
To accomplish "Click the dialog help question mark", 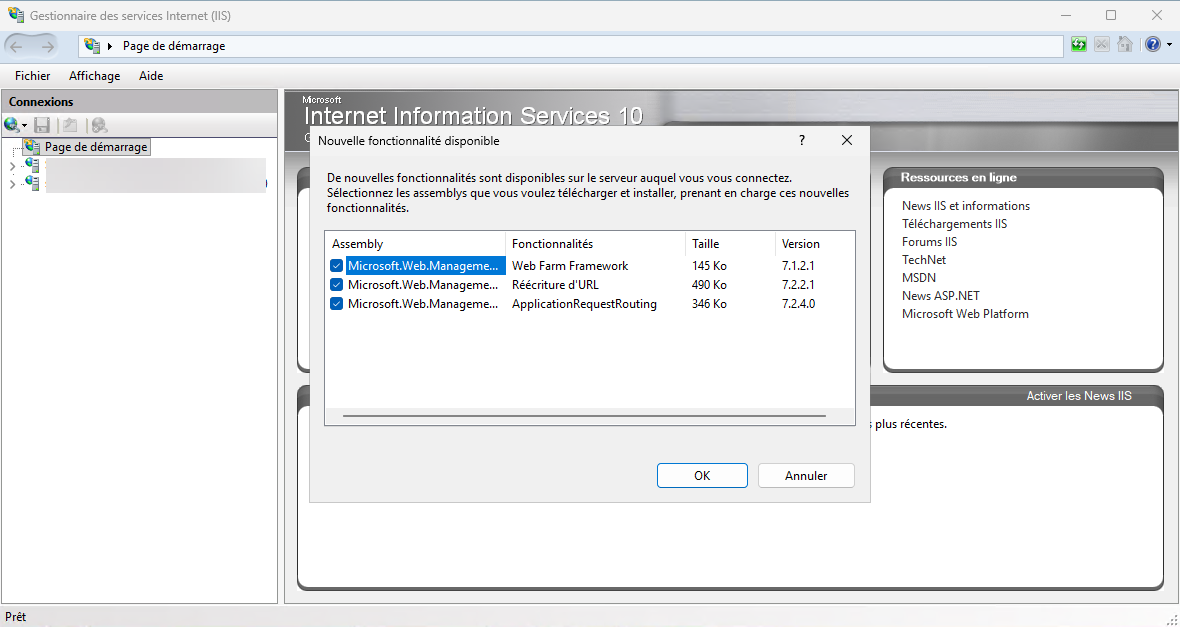I will point(802,141).
